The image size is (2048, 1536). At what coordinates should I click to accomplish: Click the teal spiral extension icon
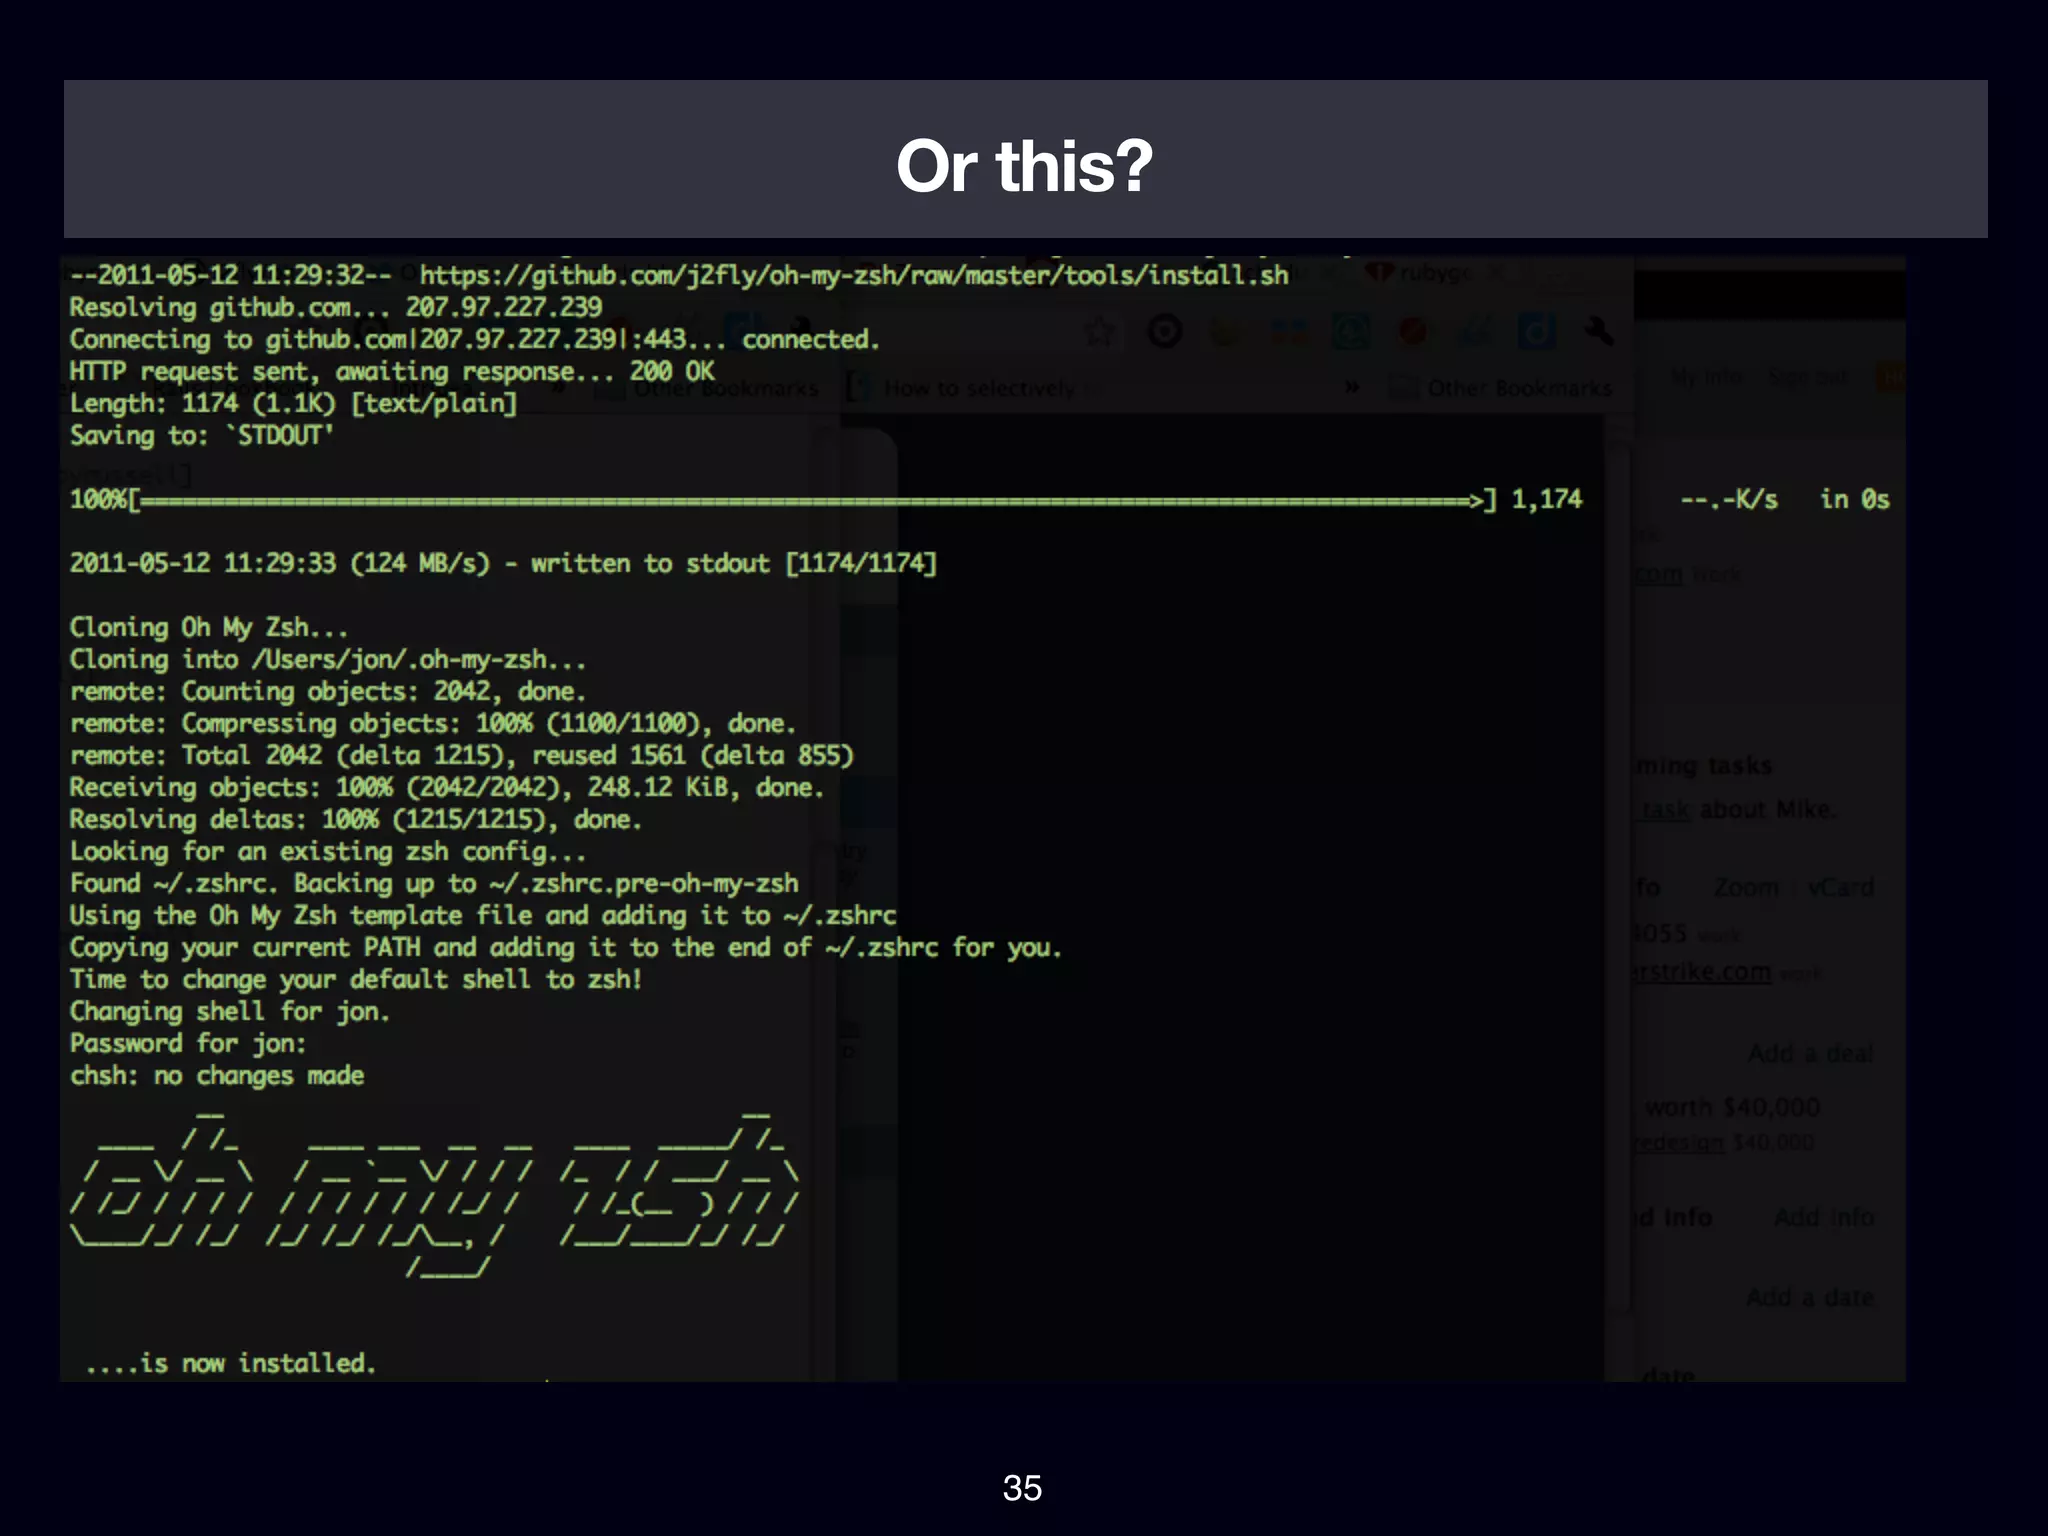pos(1351,331)
